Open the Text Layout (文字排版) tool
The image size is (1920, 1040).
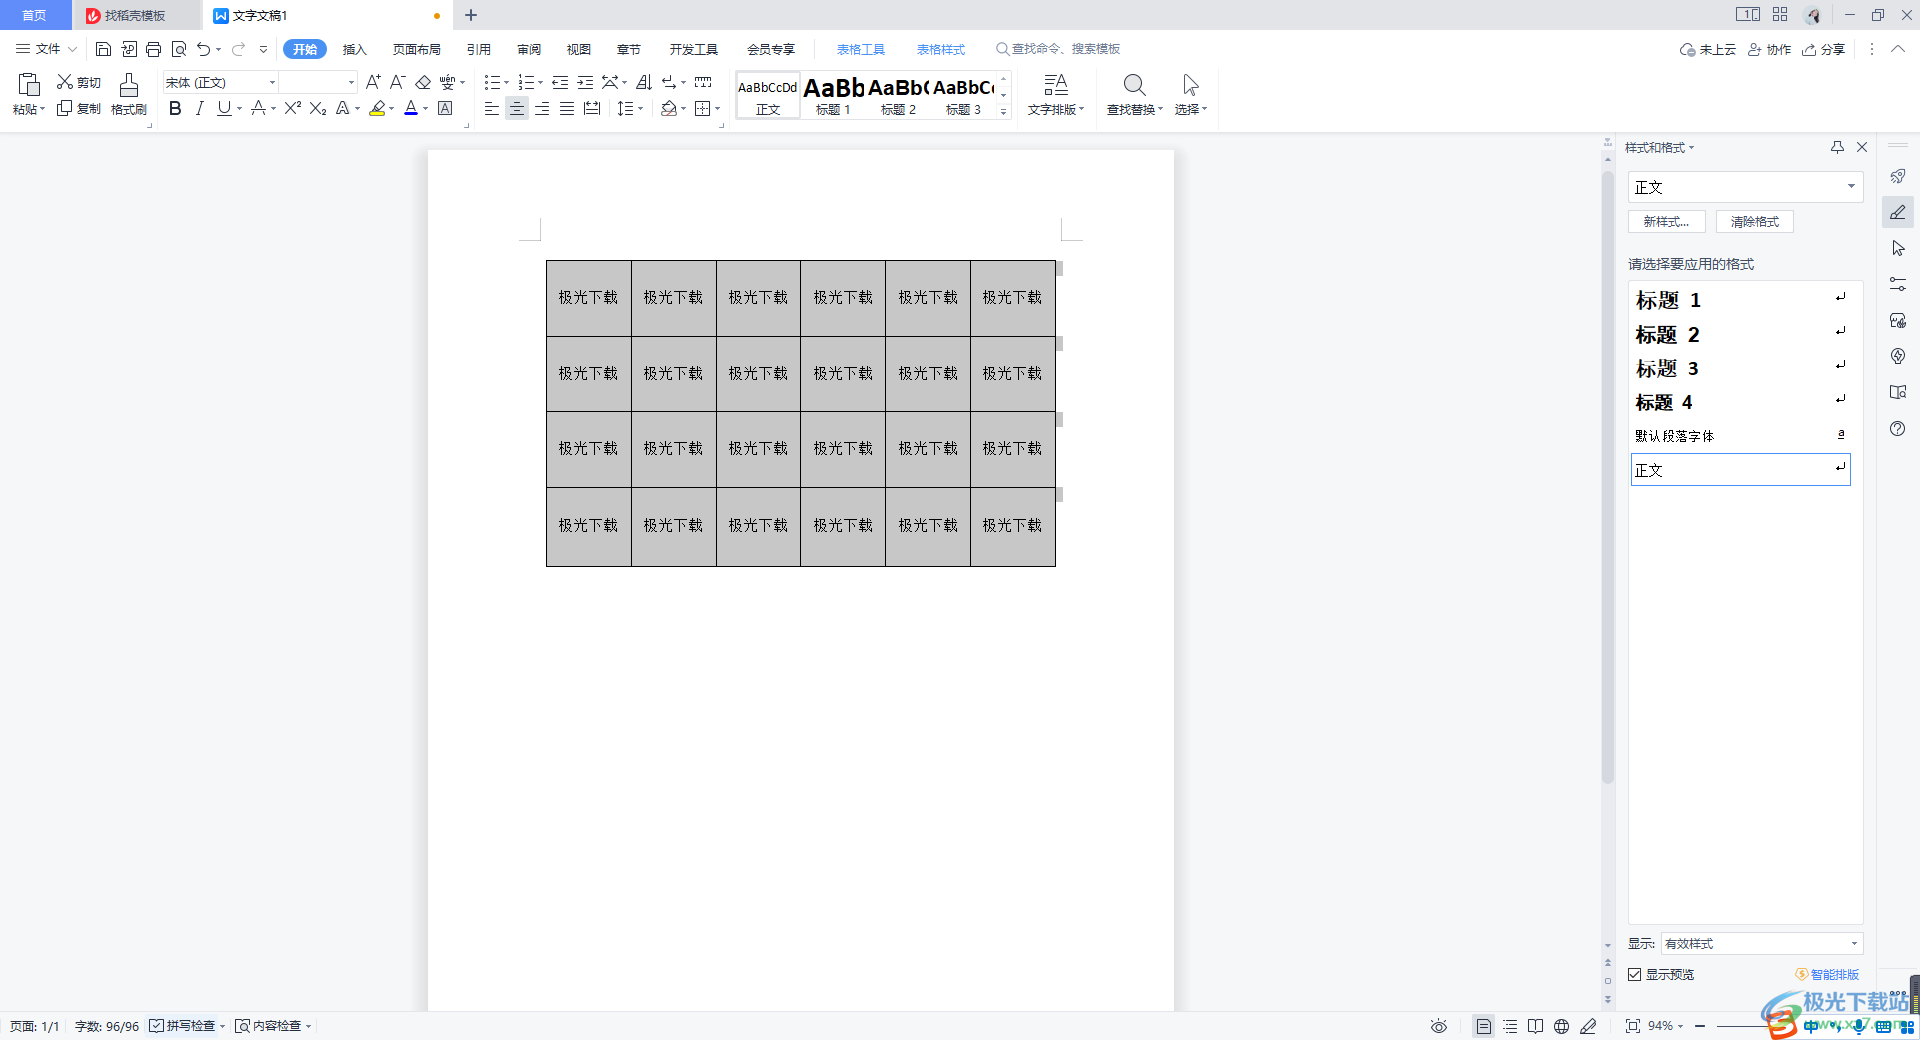click(x=1055, y=94)
